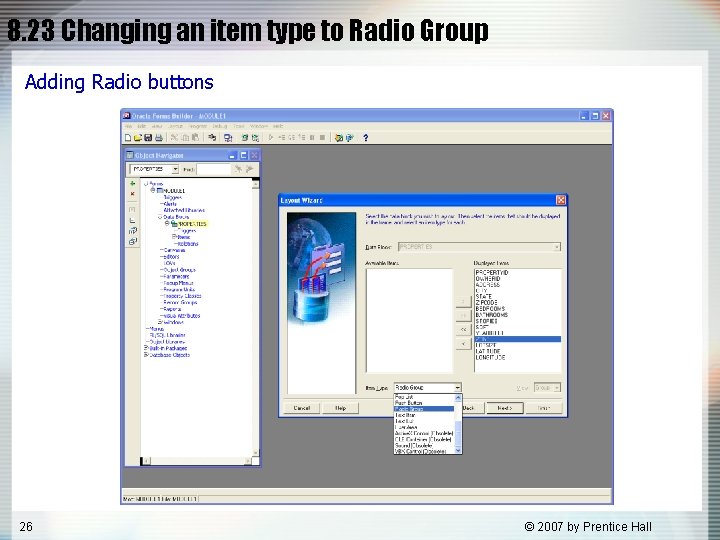This screenshot has height=540, width=720.
Task: Select LONGITUDE in Displayed Items
Action: [x=490, y=357]
